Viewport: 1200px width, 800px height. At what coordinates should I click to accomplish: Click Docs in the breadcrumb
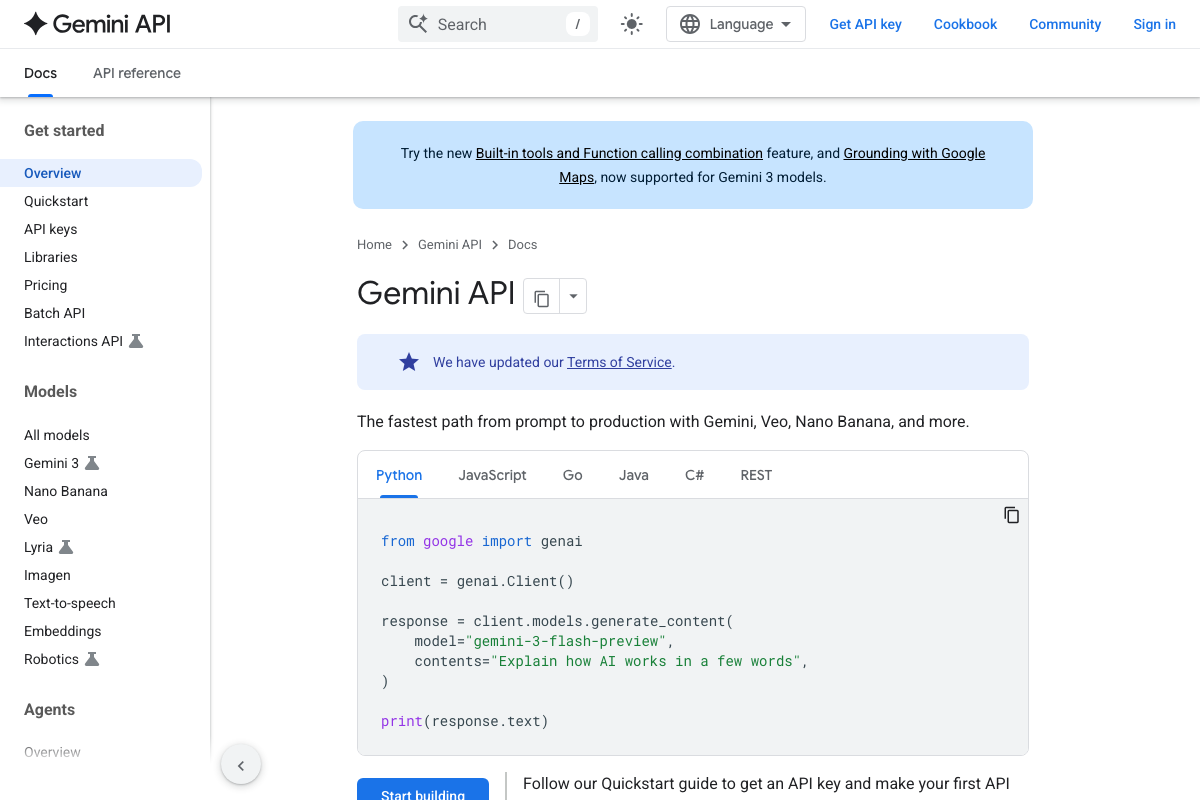point(522,244)
